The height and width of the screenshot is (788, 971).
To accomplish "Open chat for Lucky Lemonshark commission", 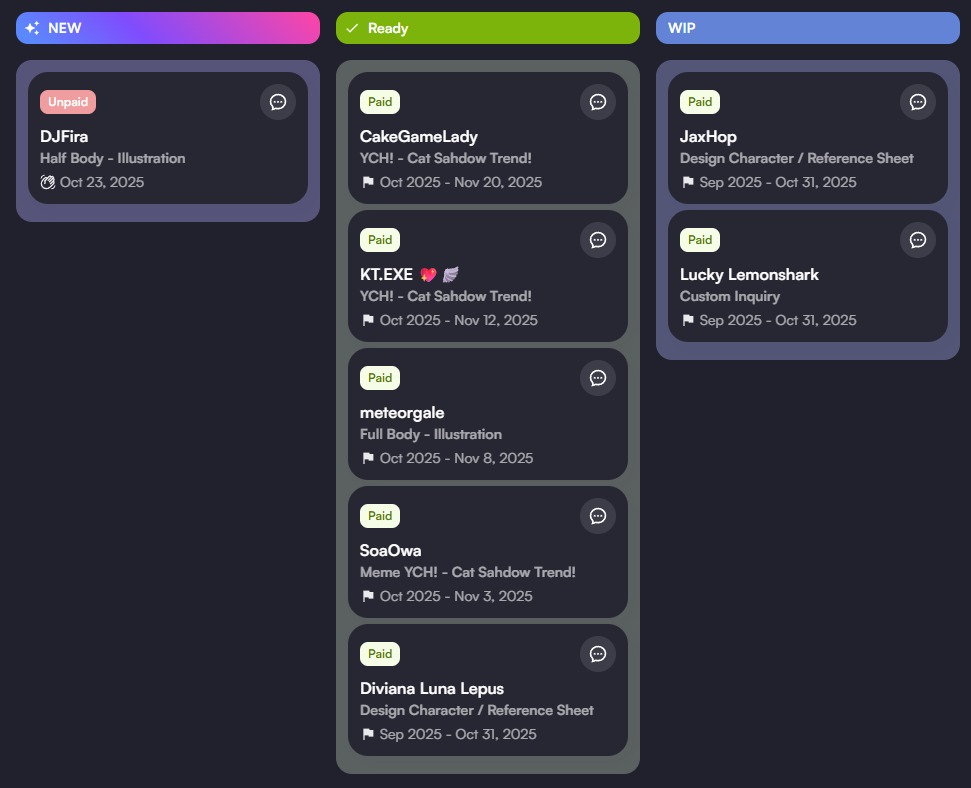I will [x=918, y=240].
